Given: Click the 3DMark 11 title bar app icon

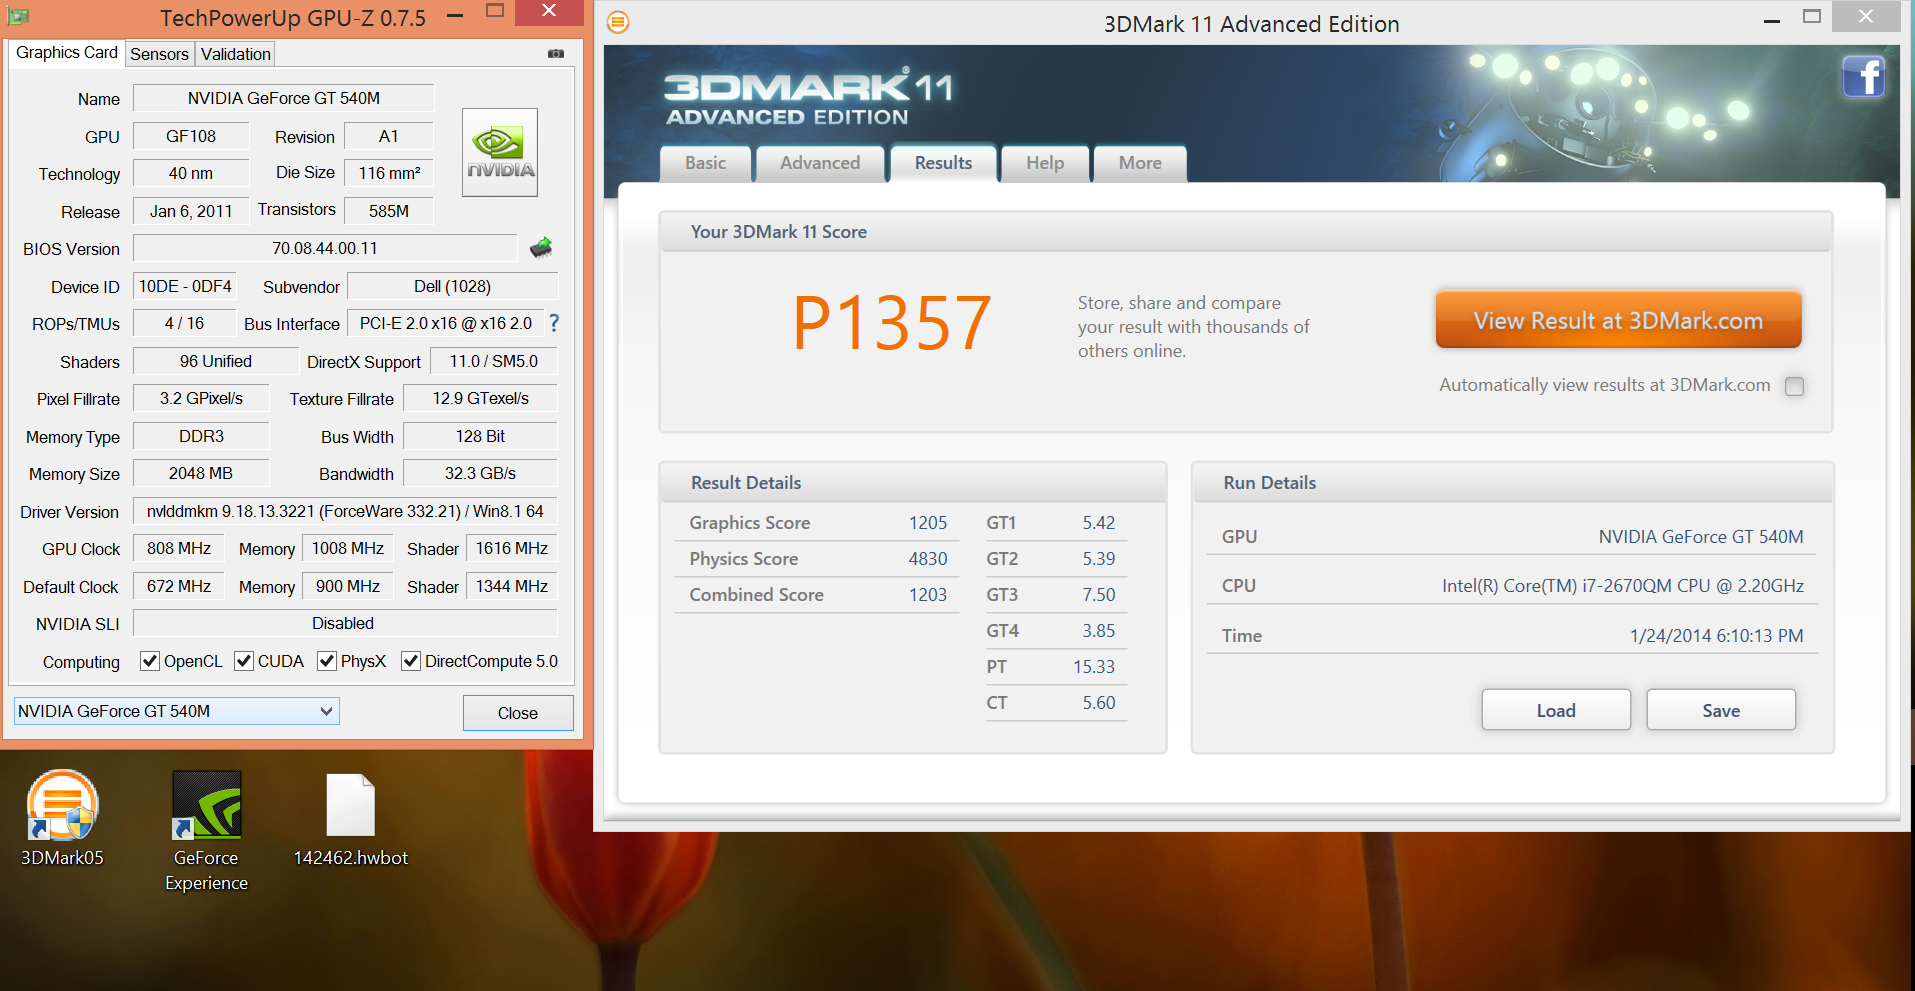Looking at the screenshot, I should tap(618, 22).
